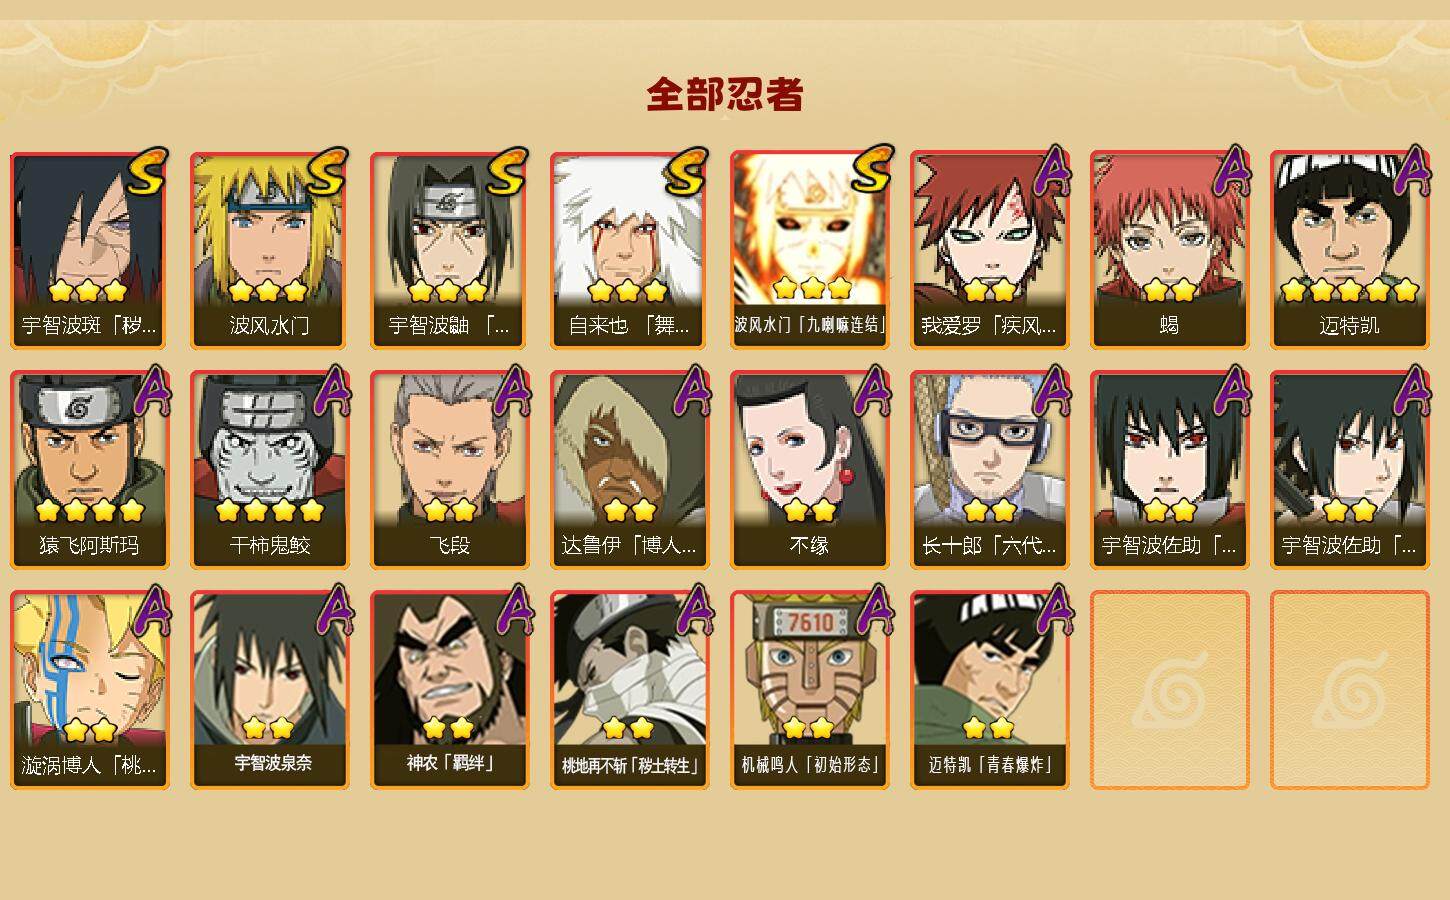The height and width of the screenshot is (900, 1450).
Task: Select the 机械鸣人「初始形态」 card
Action: 809,690
